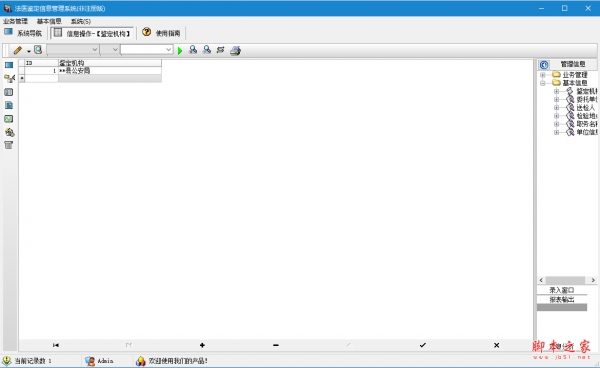
Task: Click the new row asterisk marker
Action: pos(22,78)
